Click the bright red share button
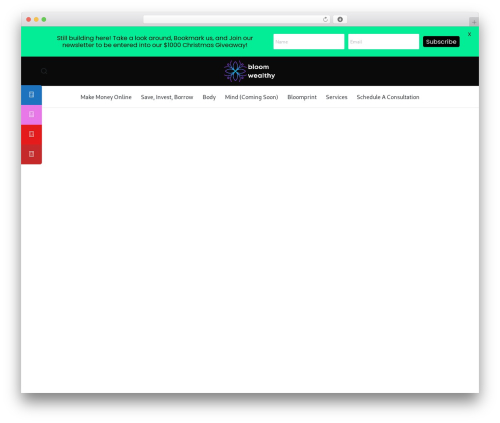The width and height of the screenshot is (500, 423). point(31,134)
